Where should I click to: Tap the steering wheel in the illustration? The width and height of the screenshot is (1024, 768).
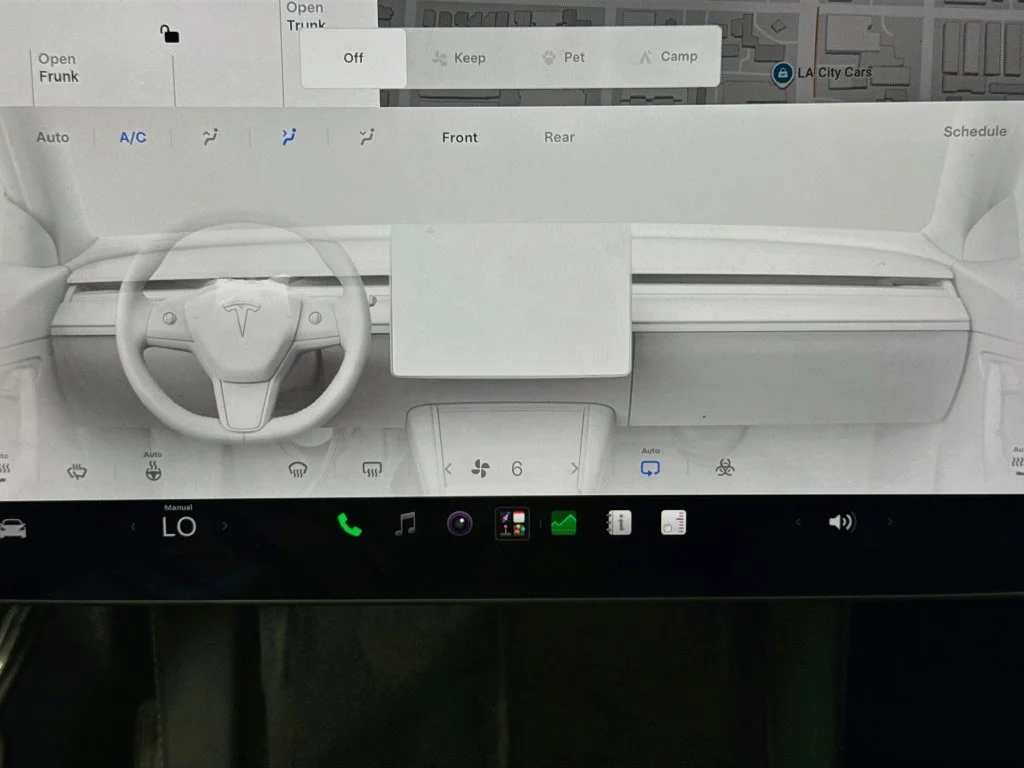coord(243,333)
